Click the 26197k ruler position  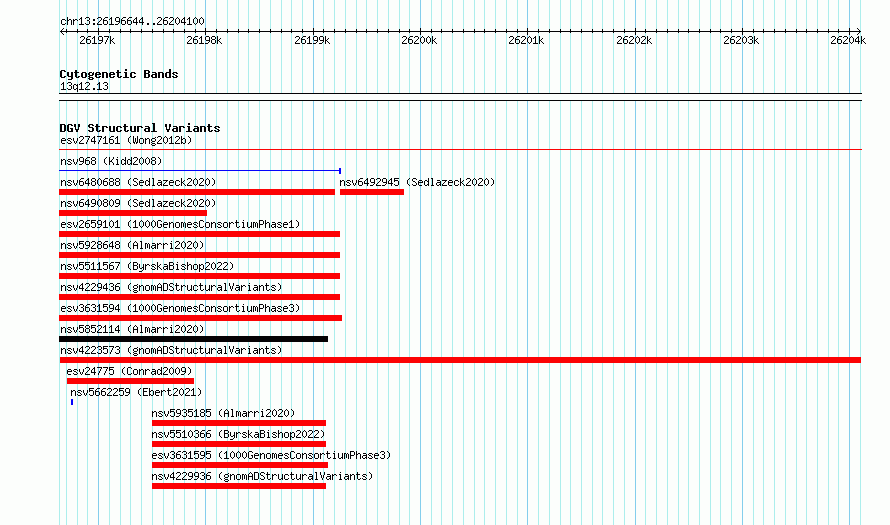(97, 40)
